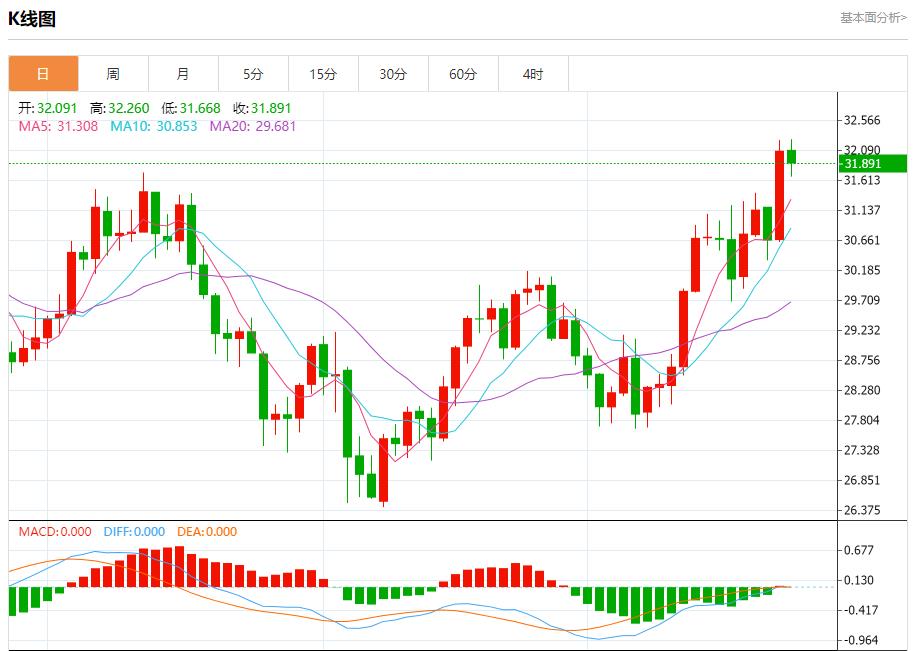The width and height of the screenshot is (915, 651).
Task: Click the orange DEA value label
Action: [x=207, y=532]
